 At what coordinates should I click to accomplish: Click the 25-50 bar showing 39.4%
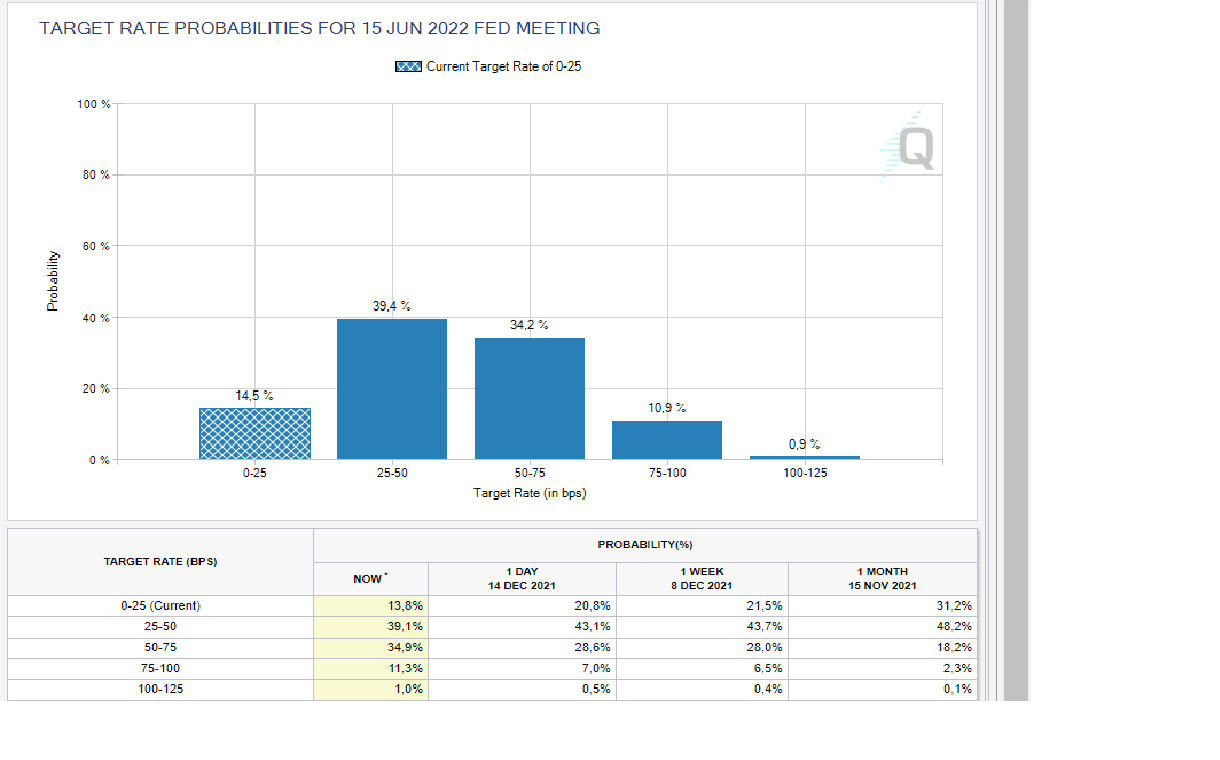click(392, 389)
